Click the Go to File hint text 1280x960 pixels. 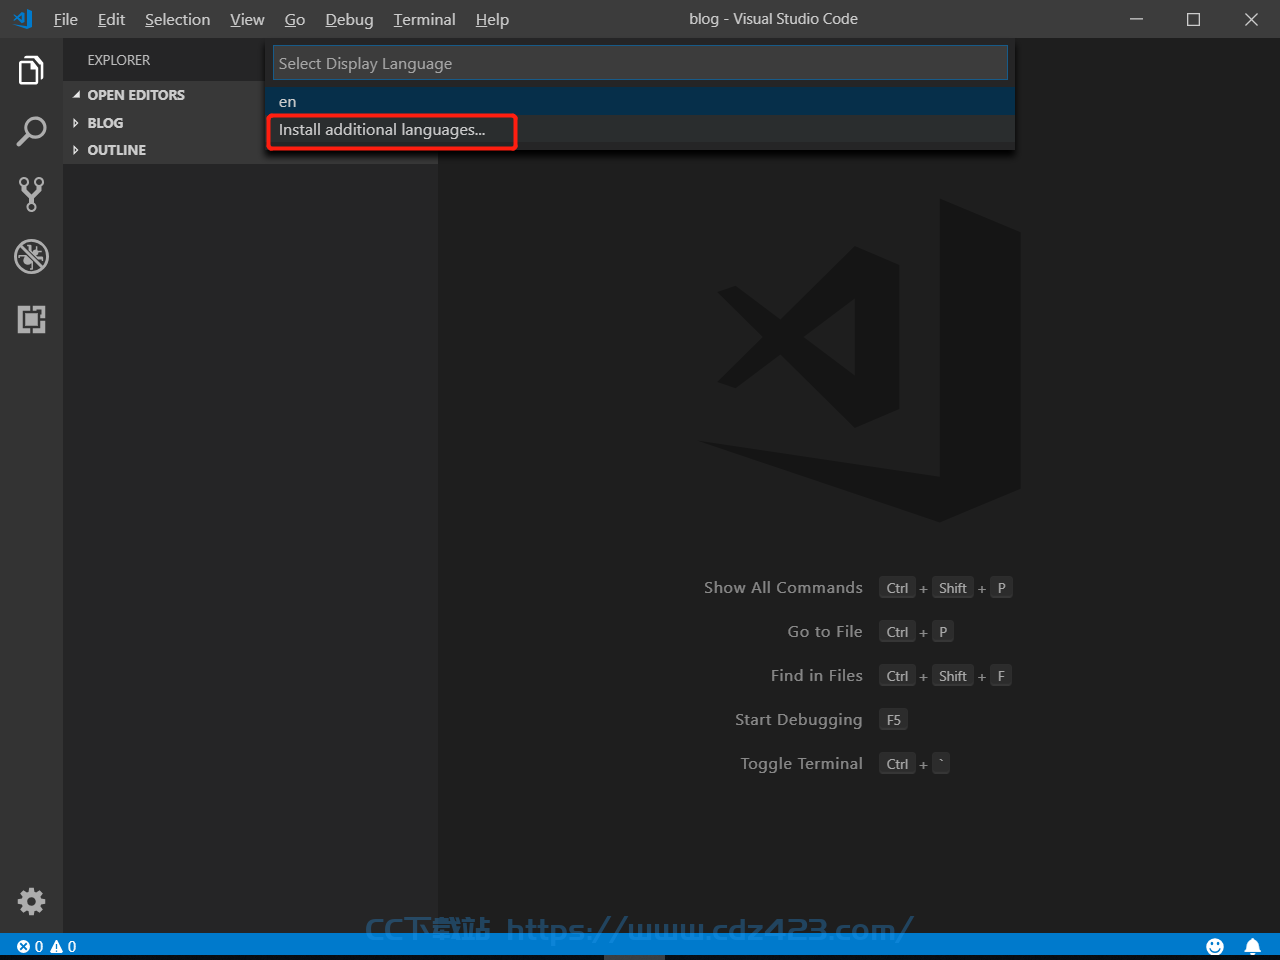(825, 632)
